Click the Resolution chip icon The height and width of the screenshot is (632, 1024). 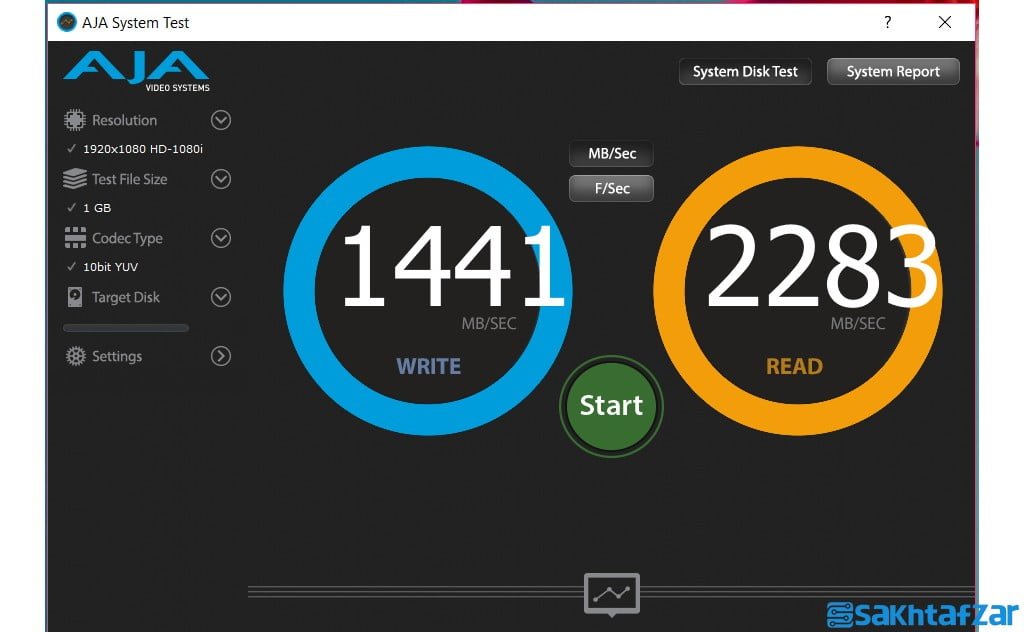(75, 121)
